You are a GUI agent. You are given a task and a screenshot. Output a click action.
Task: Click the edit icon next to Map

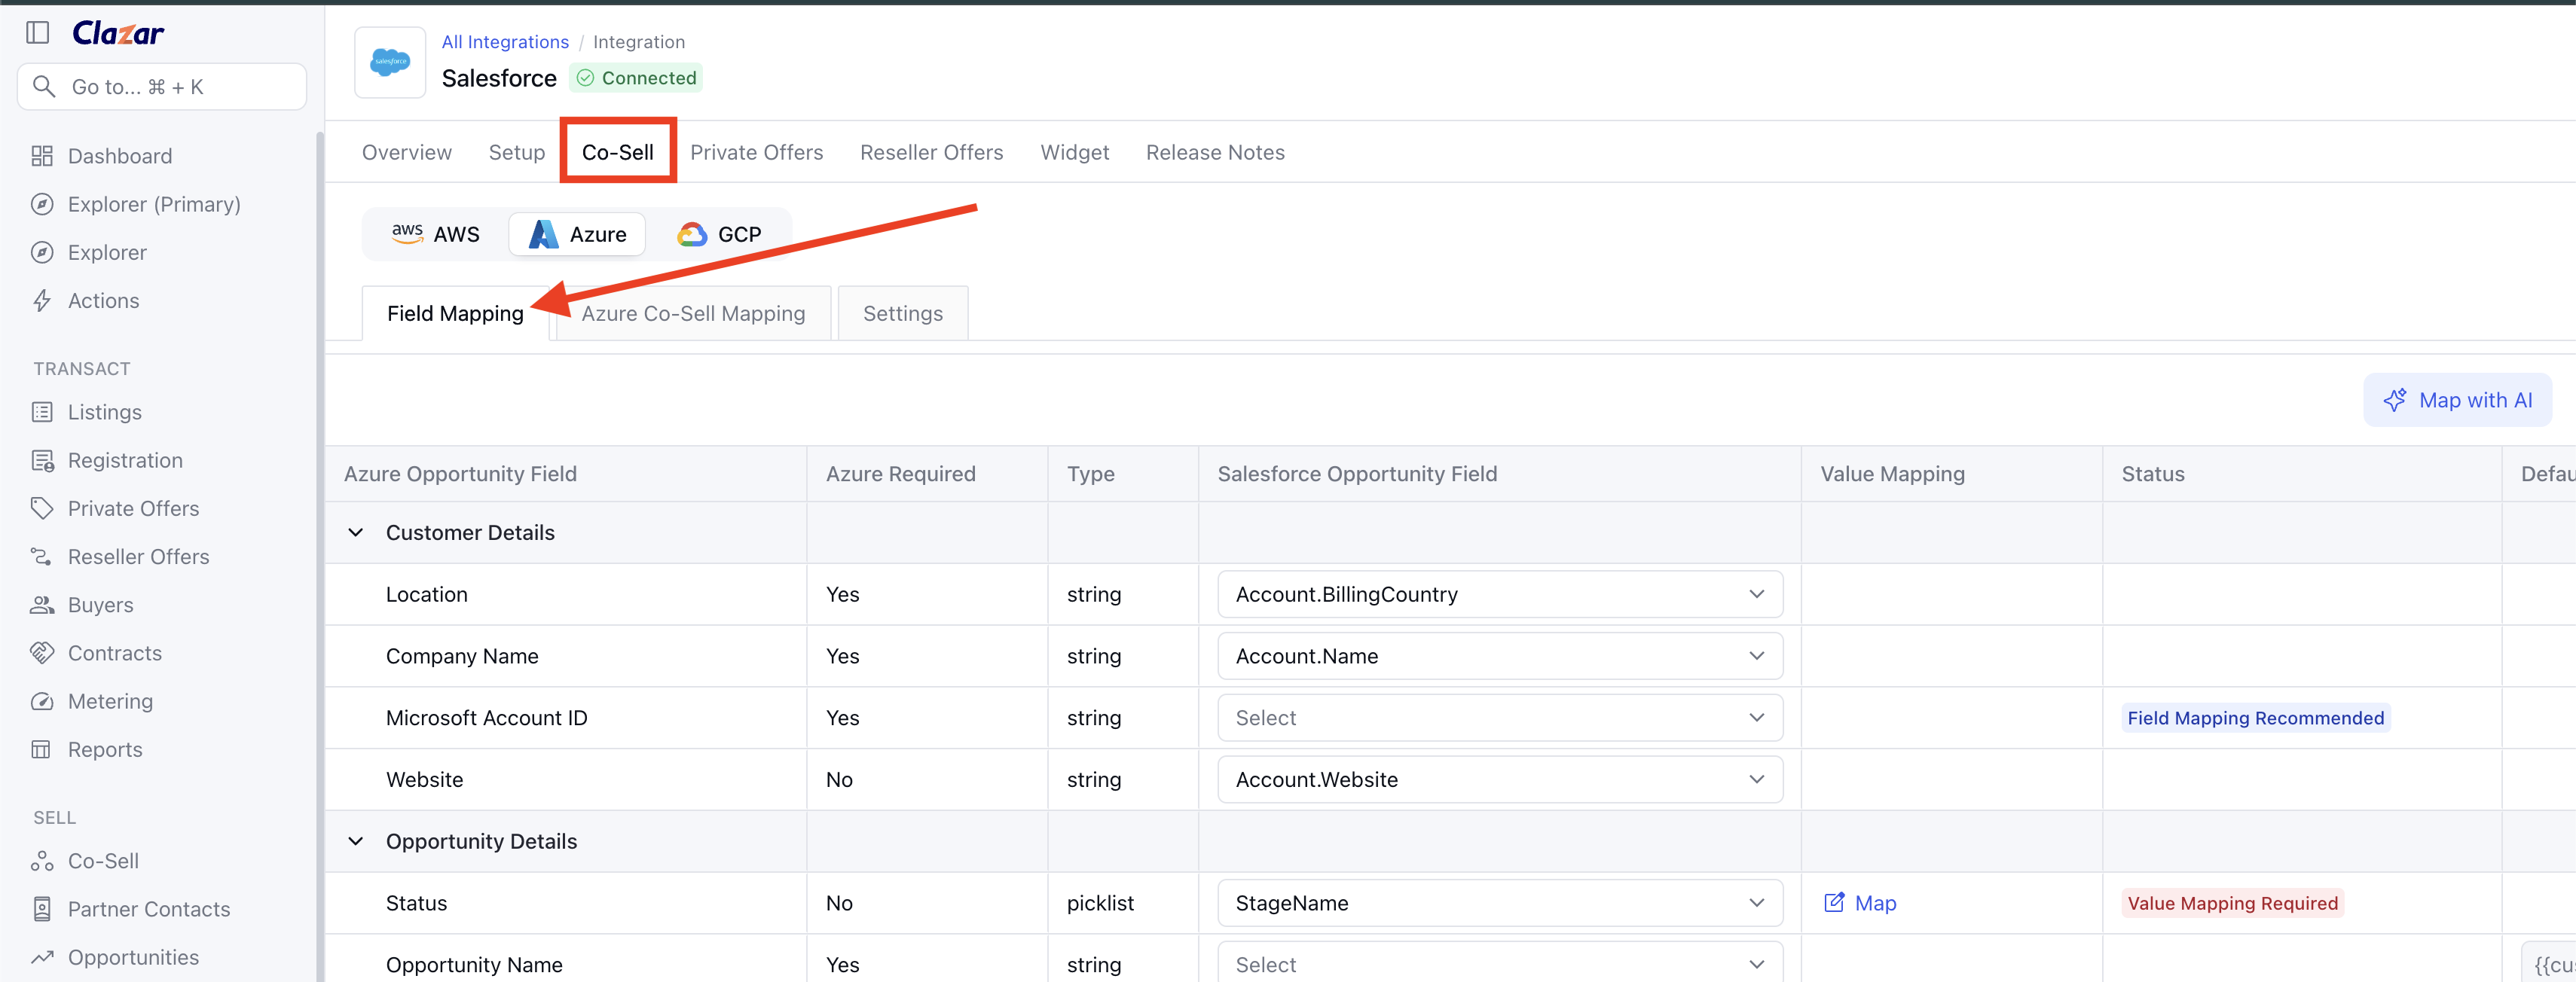[x=1834, y=902]
